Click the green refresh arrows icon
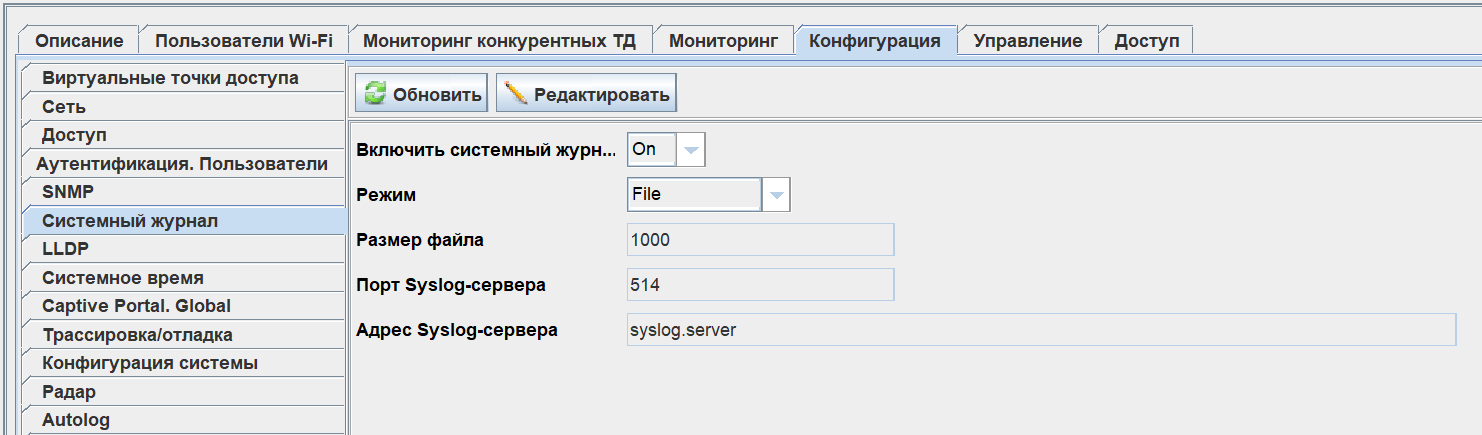1482x435 pixels. pos(375,94)
